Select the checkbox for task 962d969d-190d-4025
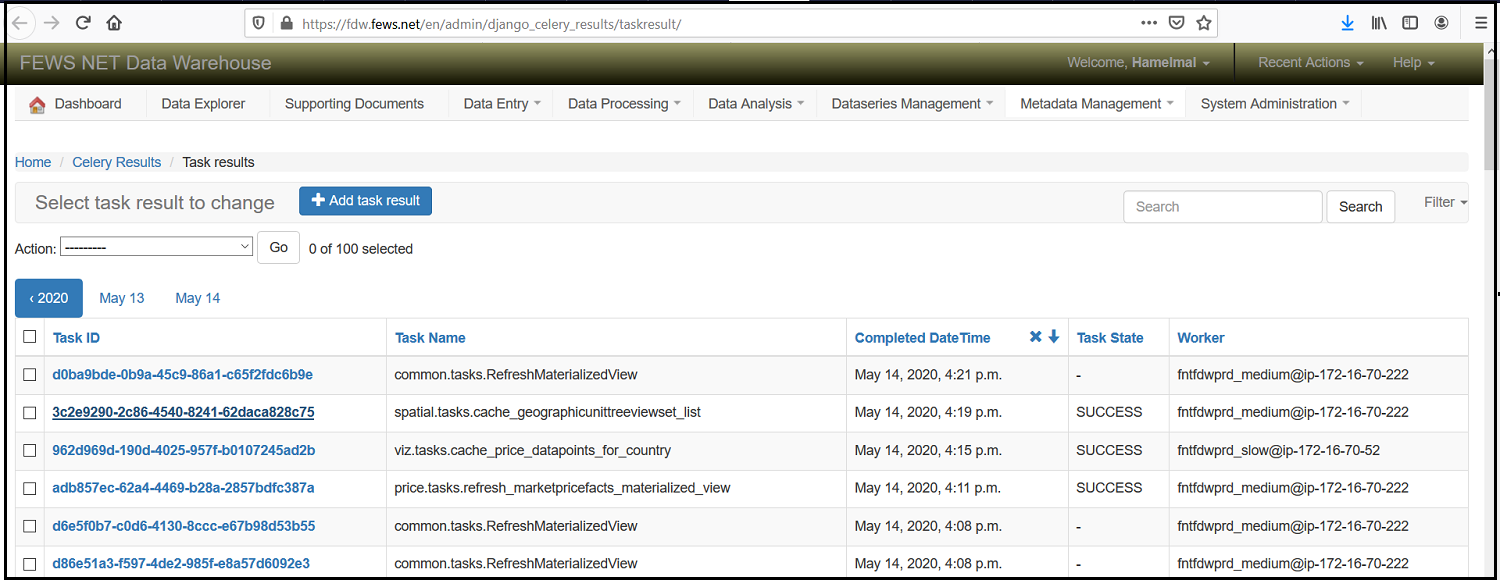 [30, 451]
